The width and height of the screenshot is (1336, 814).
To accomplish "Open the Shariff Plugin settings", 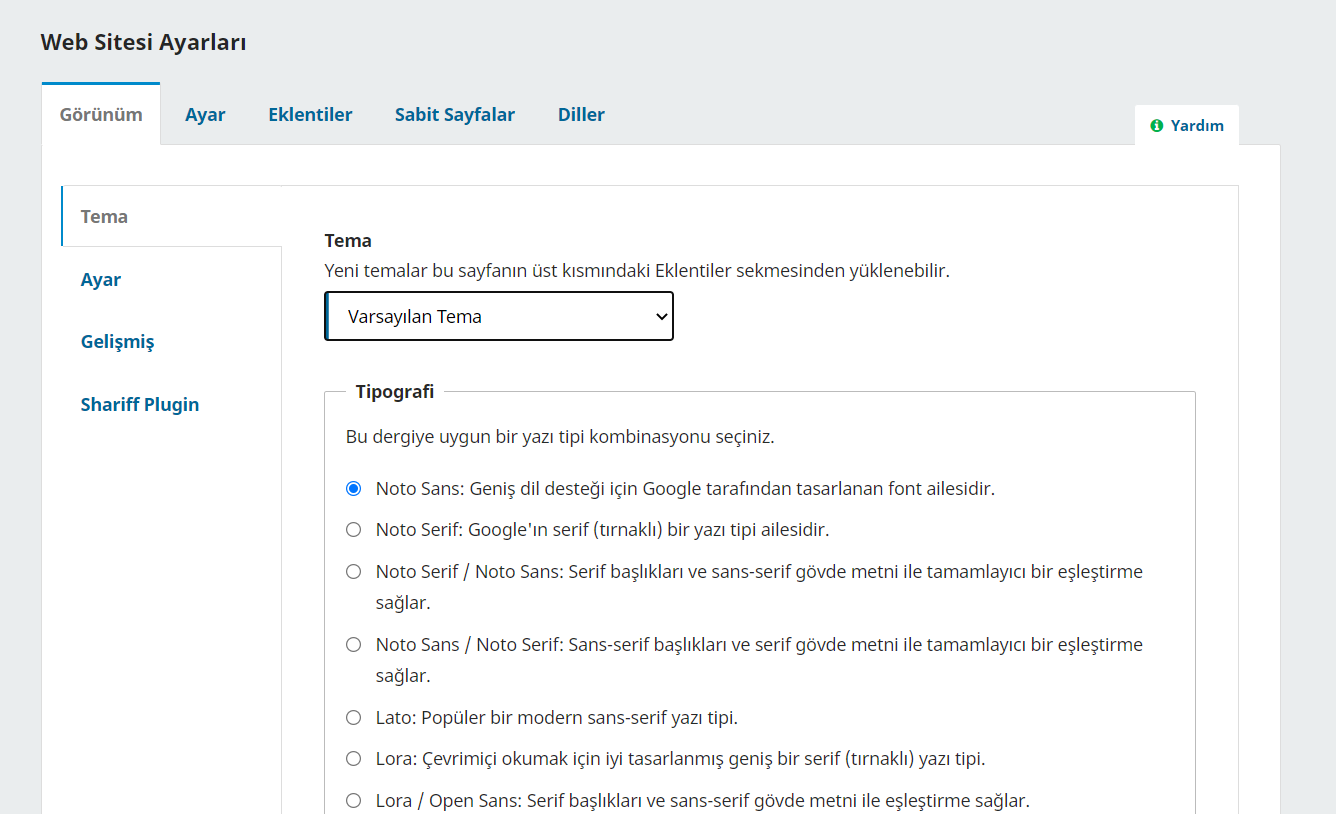I will pos(171,404).
